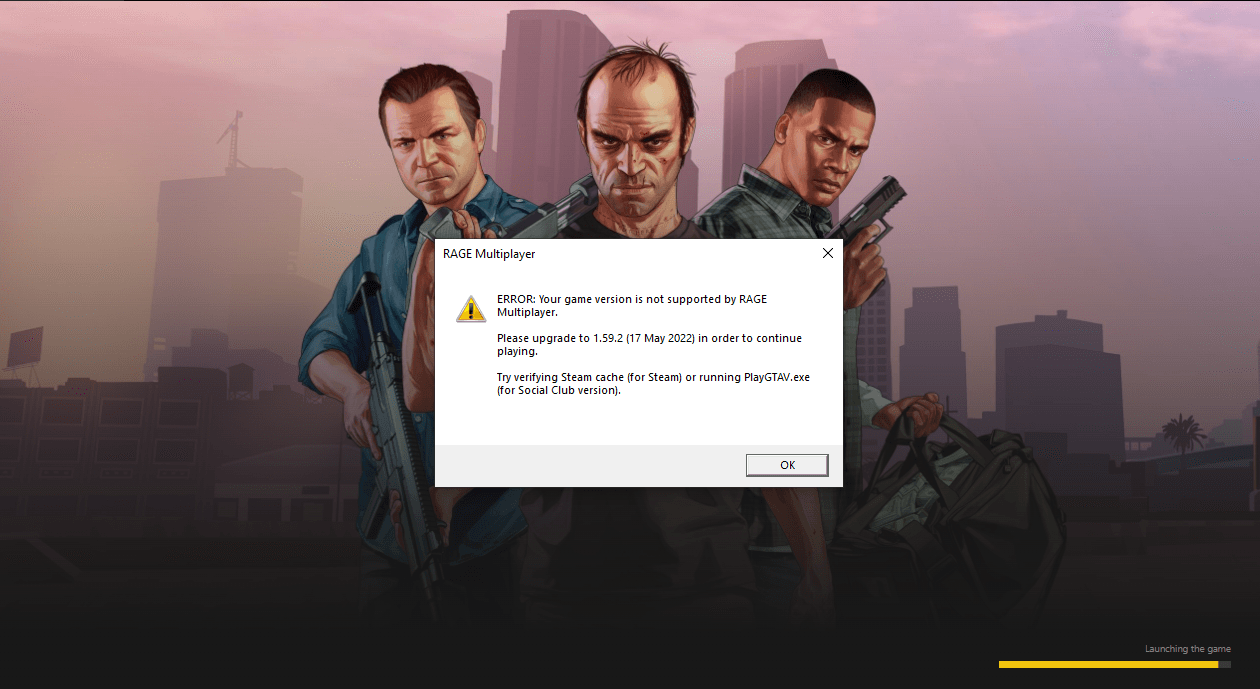1260x689 pixels.
Task: Click the construction crane atop the left building
Action: [x=232, y=140]
